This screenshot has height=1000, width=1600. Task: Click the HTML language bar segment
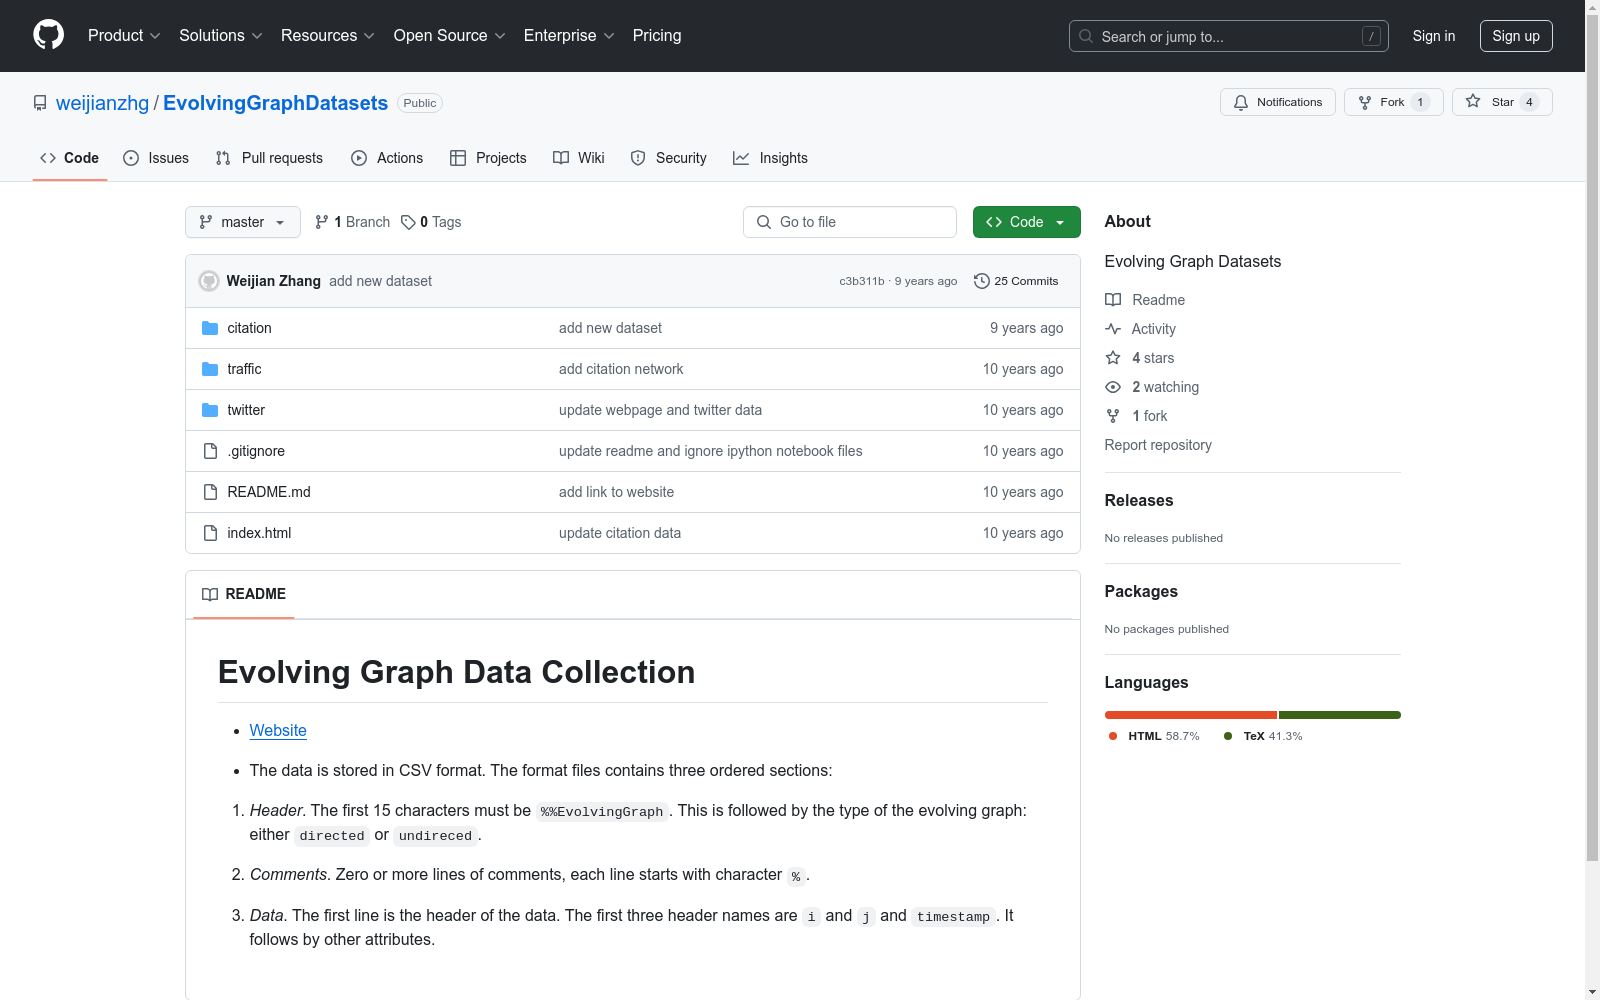[x=1191, y=715]
